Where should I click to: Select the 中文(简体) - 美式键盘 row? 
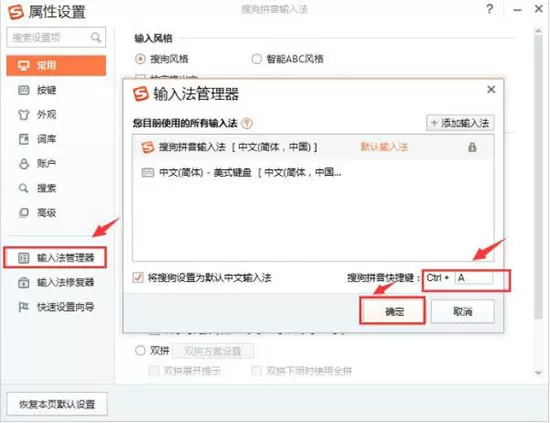[313, 172]
